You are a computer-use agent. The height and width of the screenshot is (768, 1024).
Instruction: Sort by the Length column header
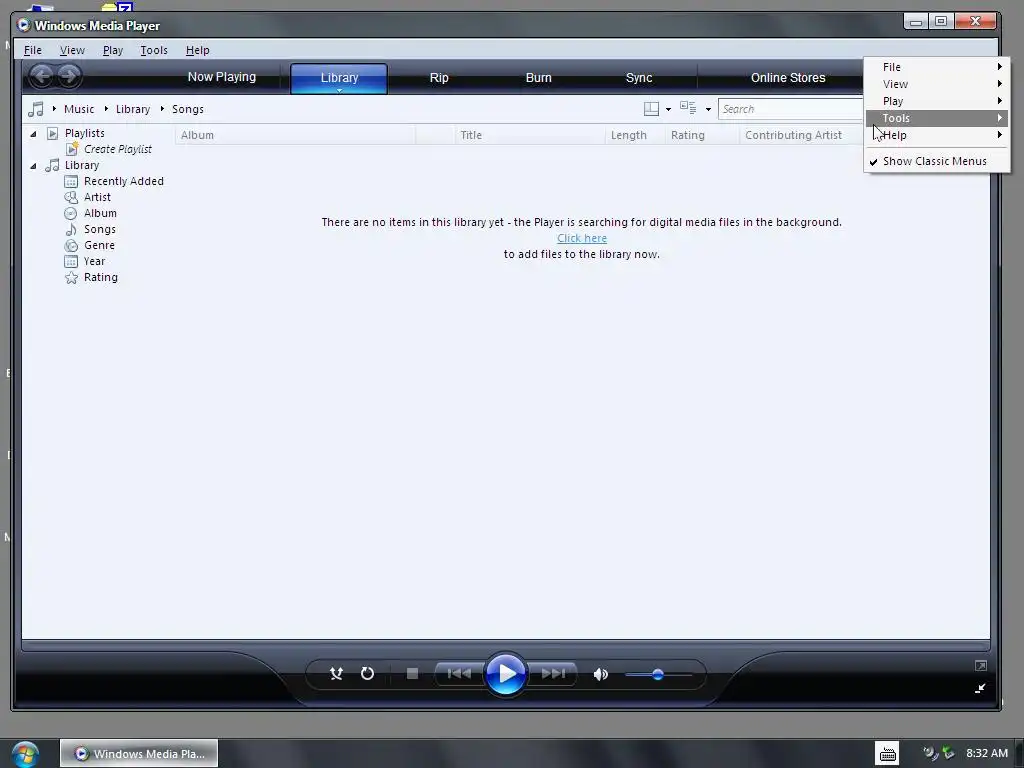point(635,135)
